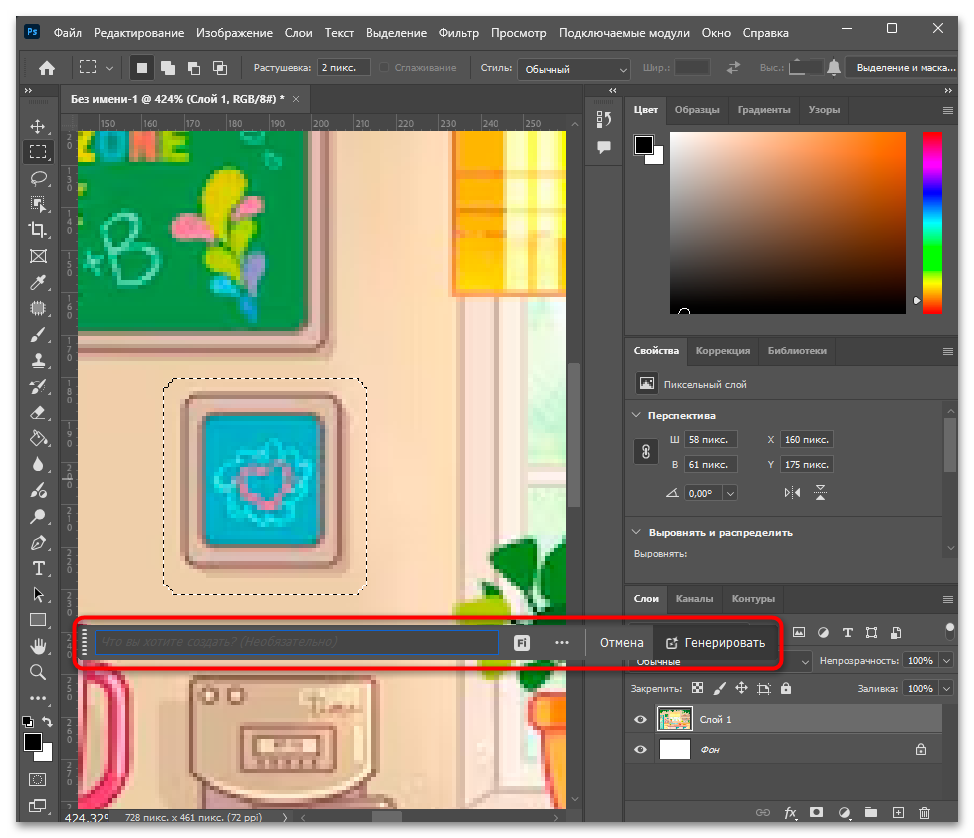The height and width of the screenshot is (838, 974).
Task: Select the Eraser tool
Action: (x=38, y=412)
